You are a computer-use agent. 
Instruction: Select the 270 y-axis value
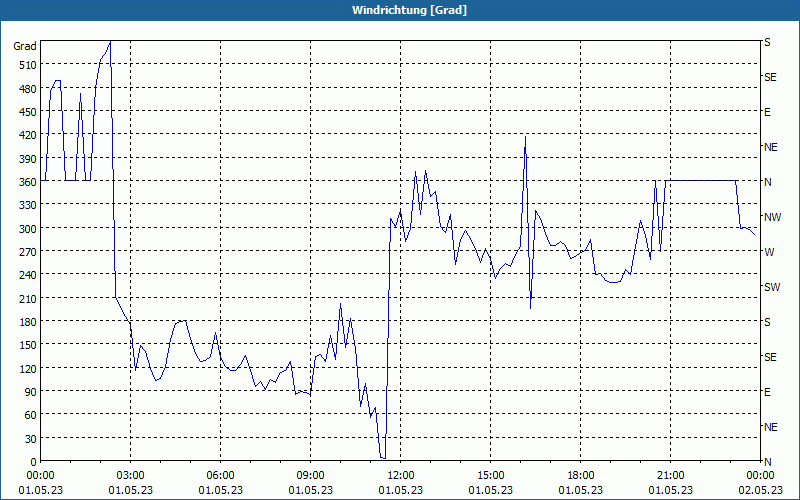pos(28,252)
